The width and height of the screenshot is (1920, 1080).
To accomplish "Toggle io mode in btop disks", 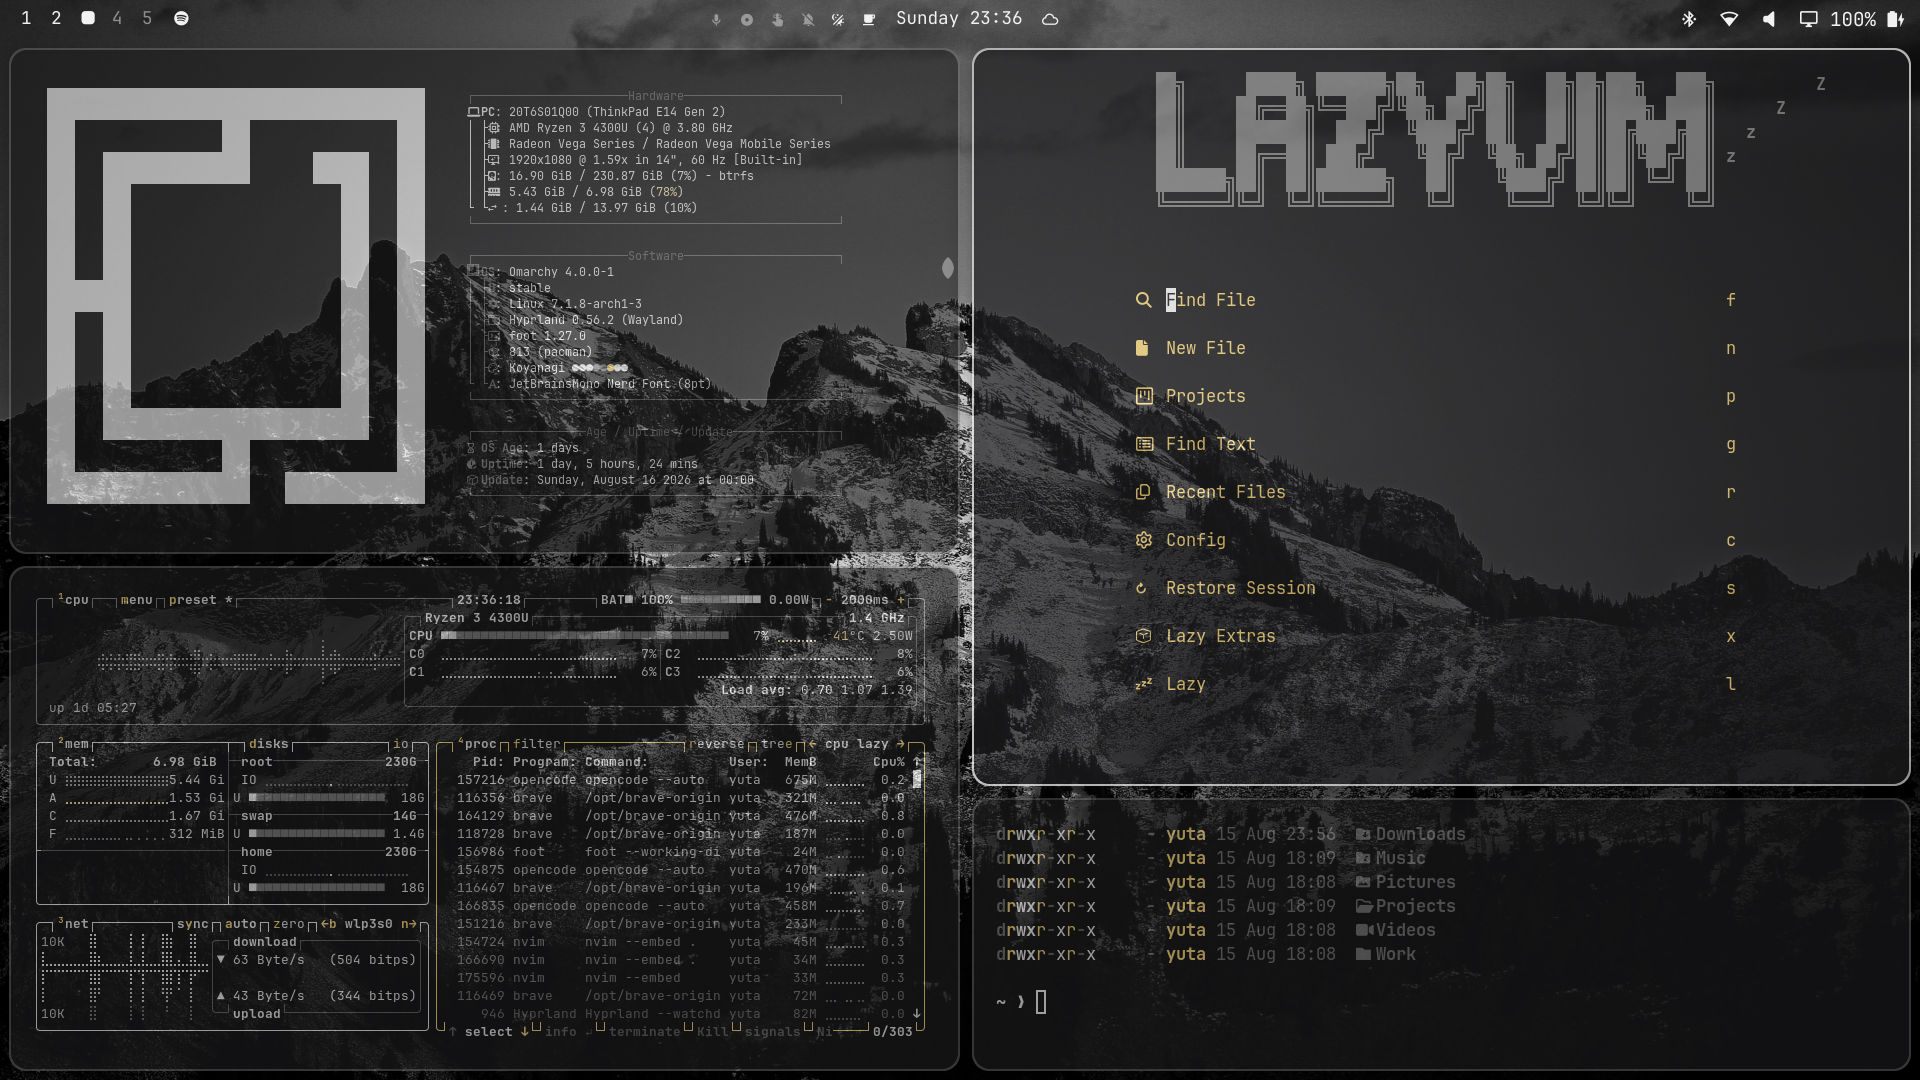I will [x=401, y=744].
